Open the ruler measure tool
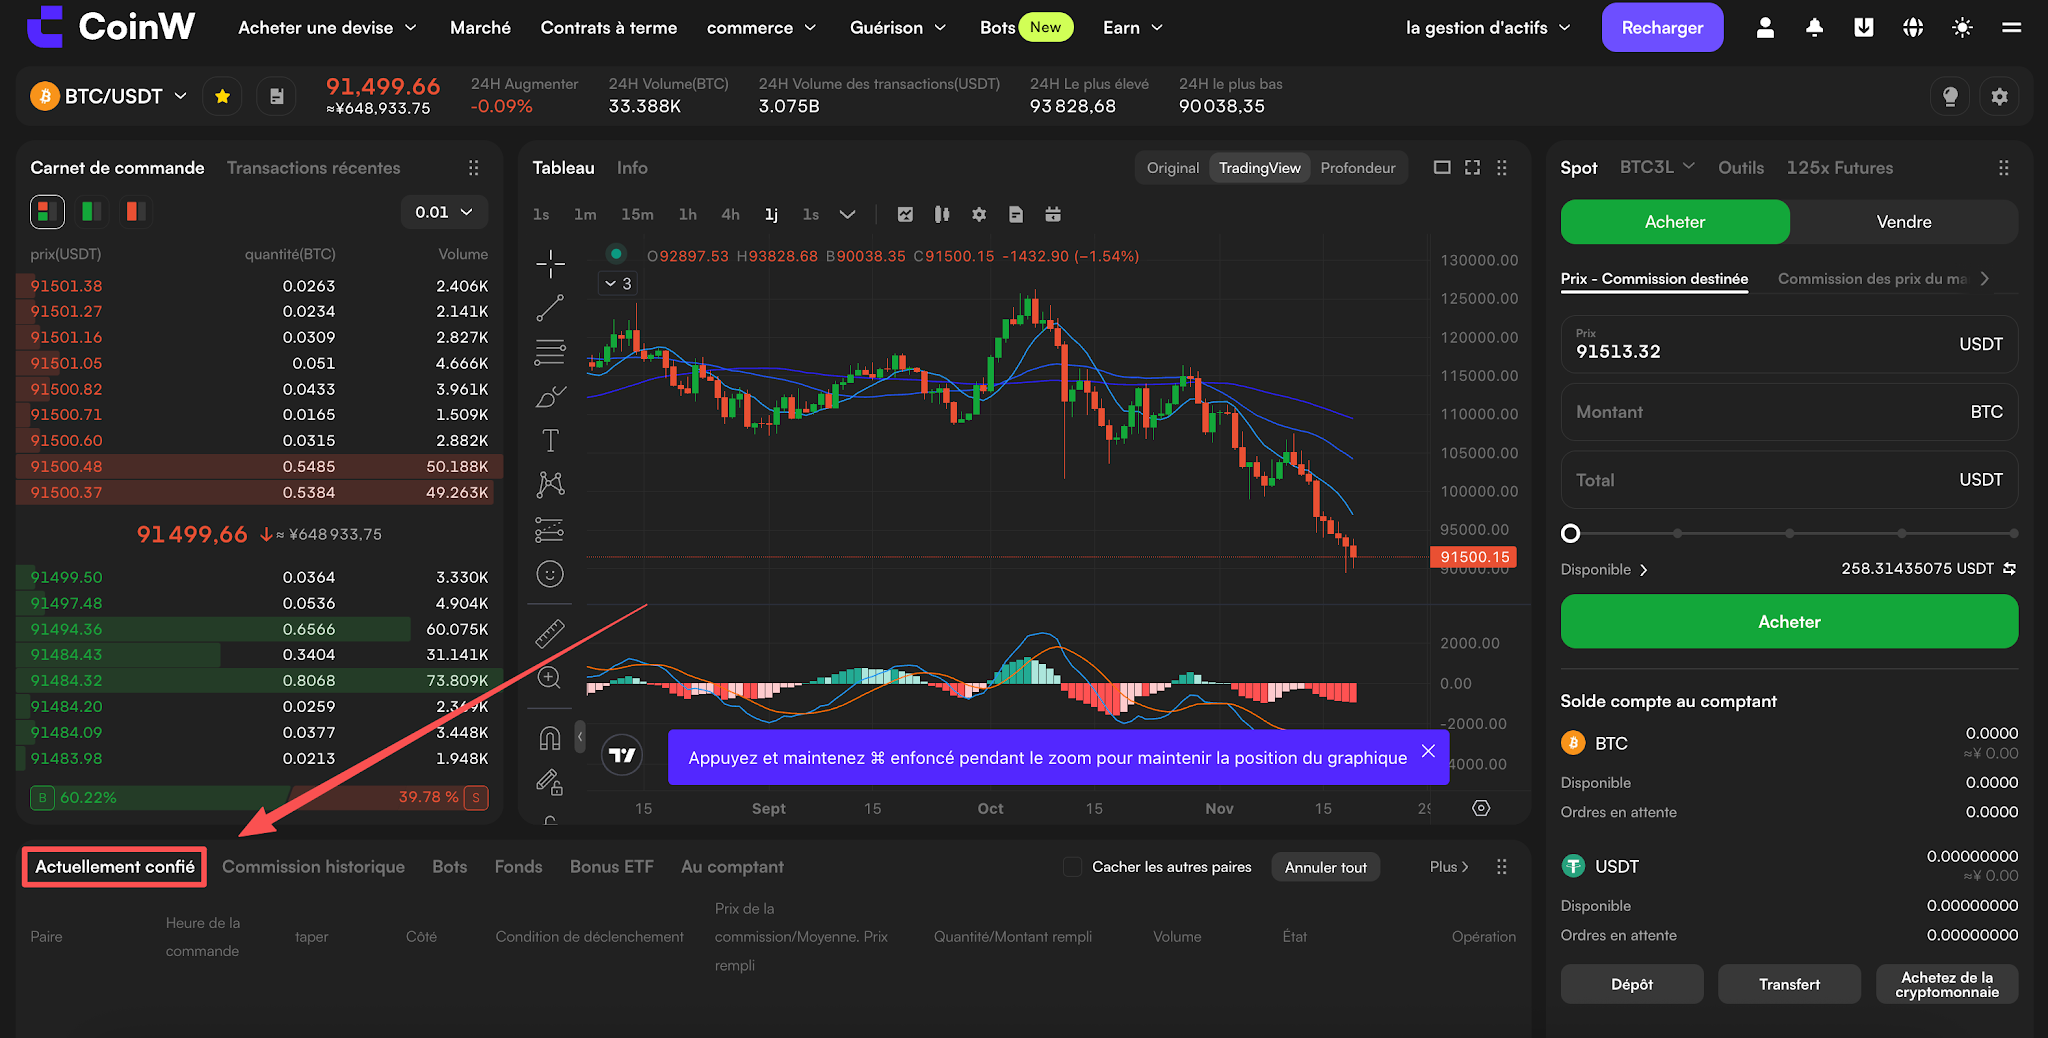The height and width of the screenshot is (1038, 2048). [550, 633]
